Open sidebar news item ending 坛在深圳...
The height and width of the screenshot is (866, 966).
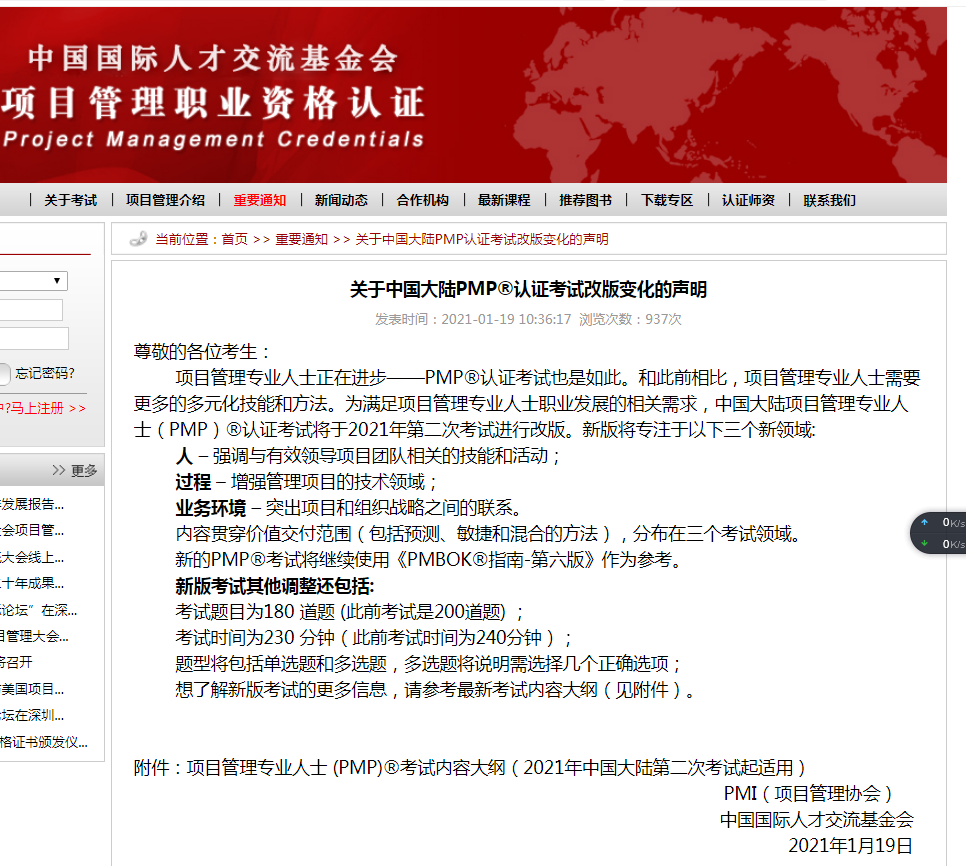pos(32,715)
